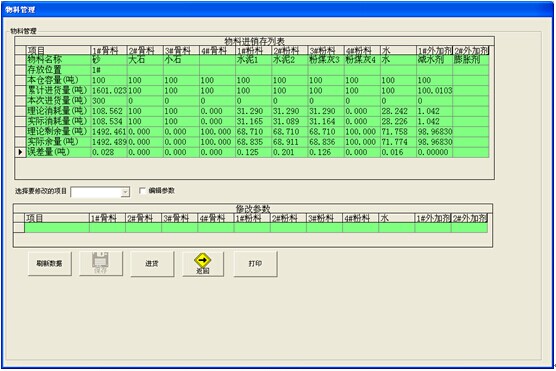This screenshot has height=371, width=556.
Task: Click the 31.089 actual consumption cell
Action: (290, 121)
